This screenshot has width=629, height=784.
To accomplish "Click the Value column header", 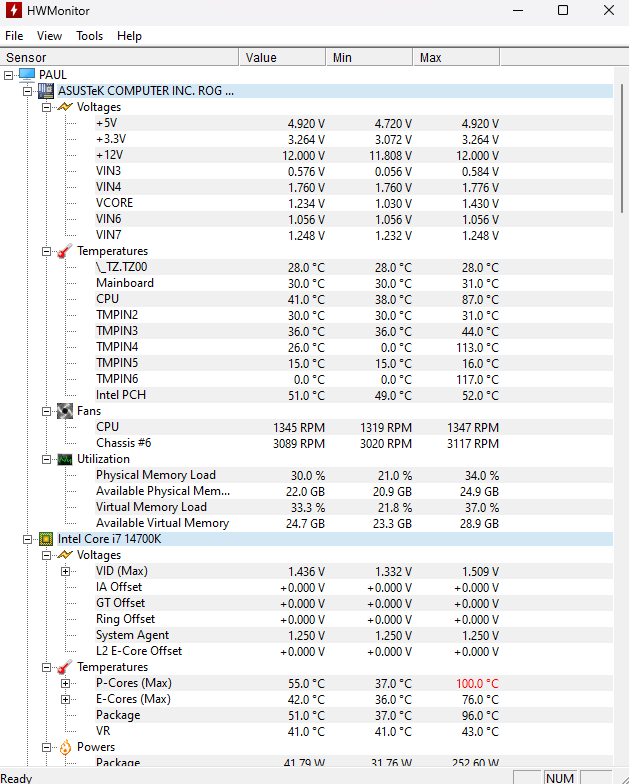I will coord(282,58).
